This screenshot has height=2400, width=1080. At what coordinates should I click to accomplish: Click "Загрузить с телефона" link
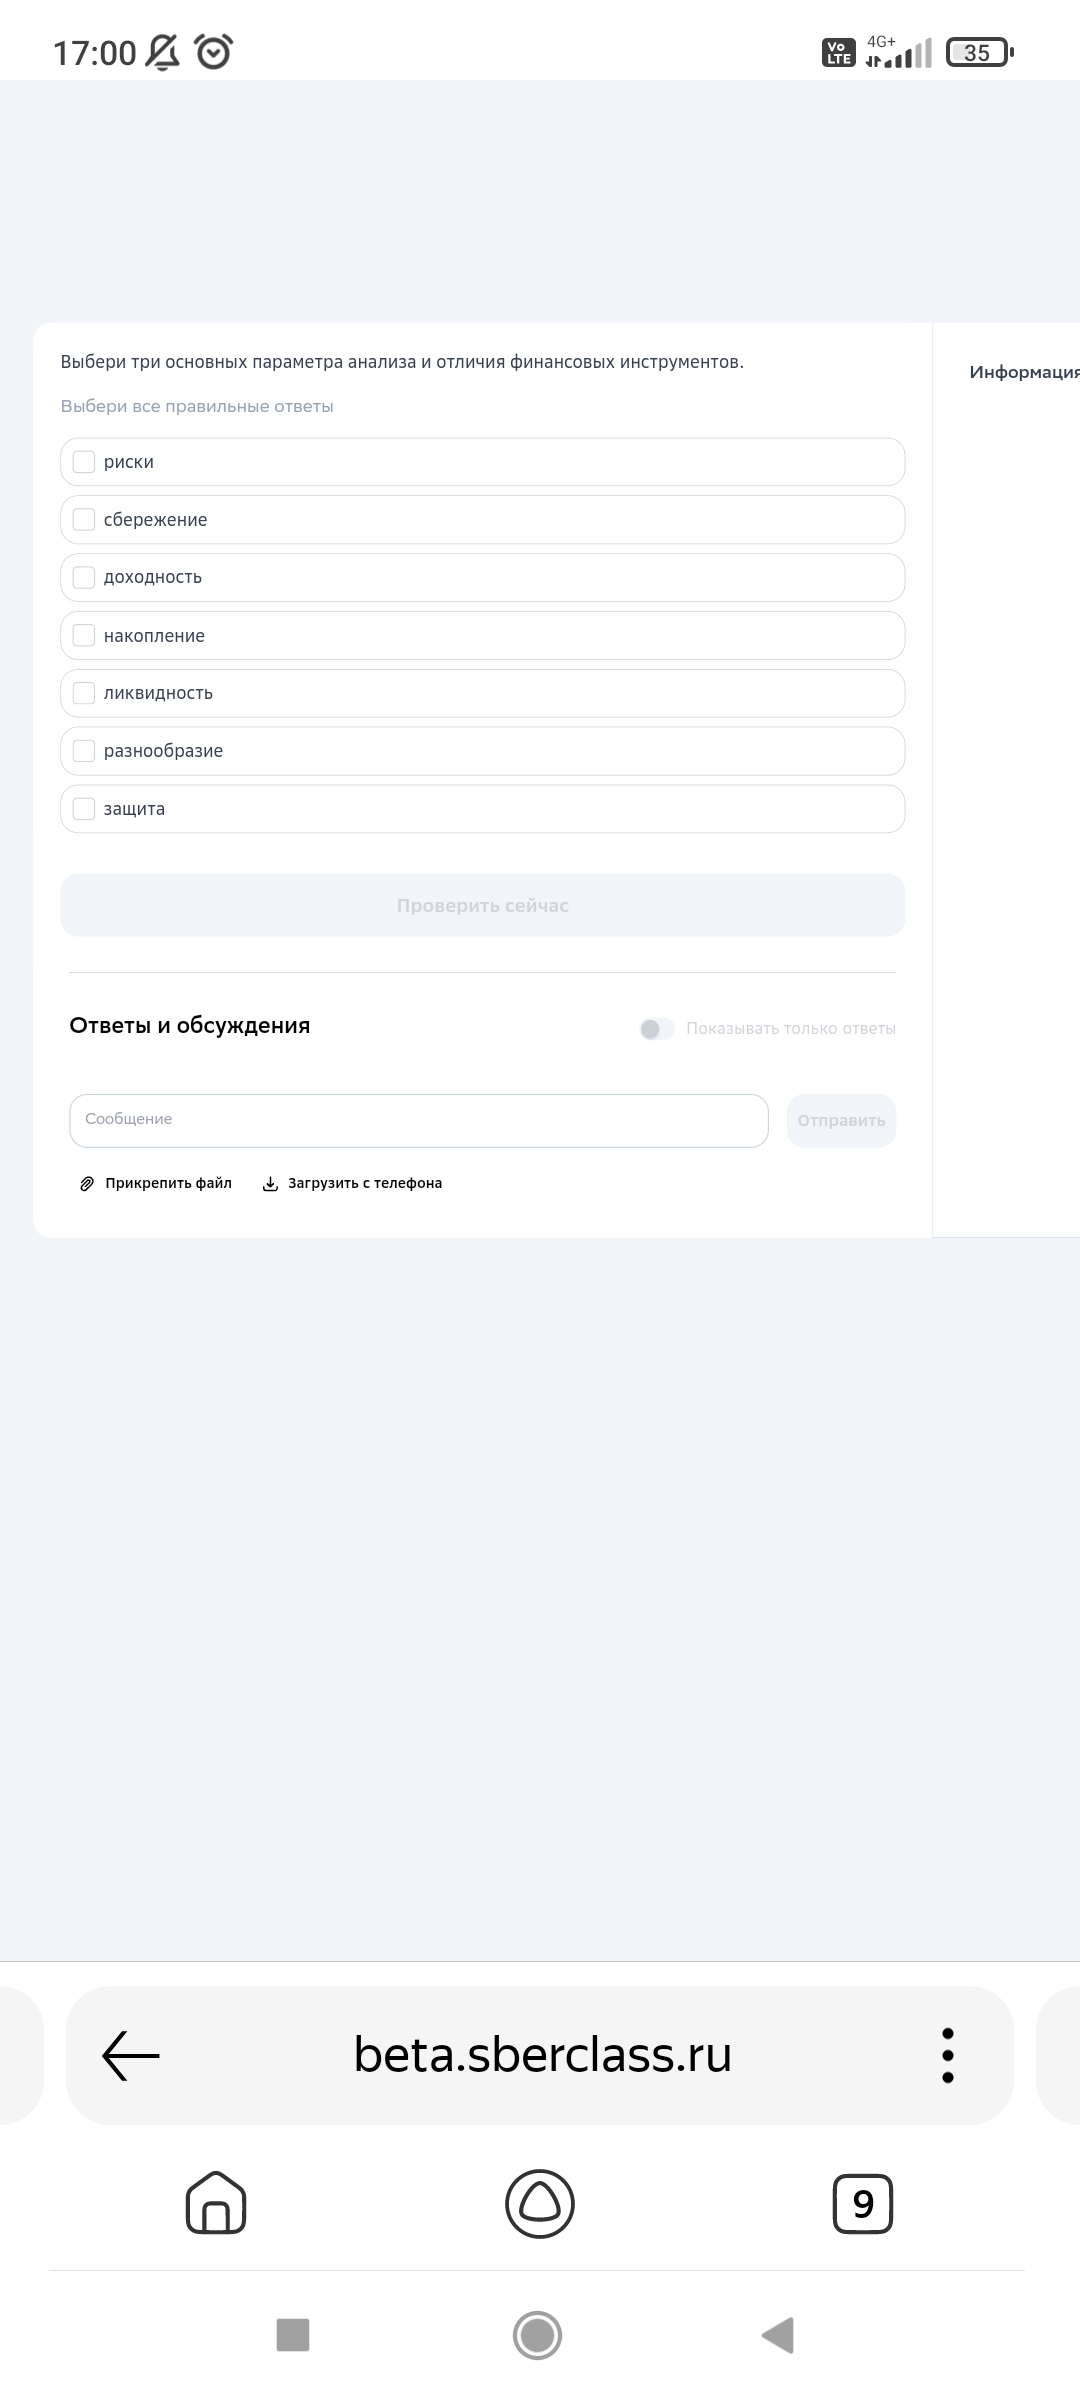coord(352,1183)
